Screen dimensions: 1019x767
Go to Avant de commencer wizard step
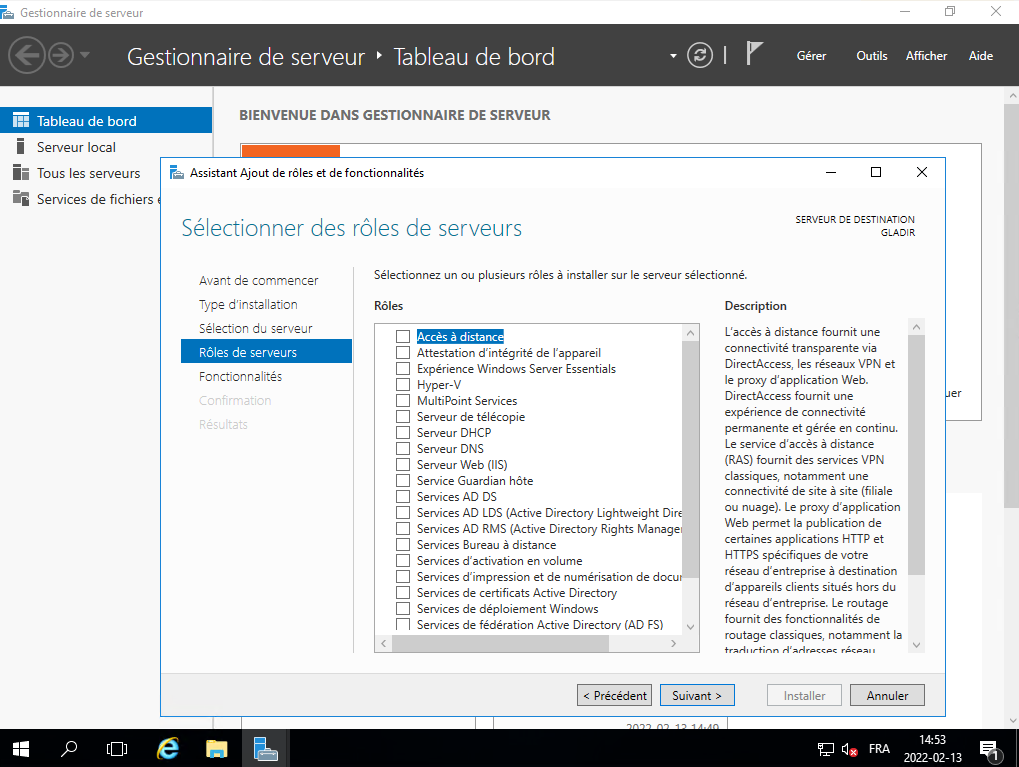point(259,280)
